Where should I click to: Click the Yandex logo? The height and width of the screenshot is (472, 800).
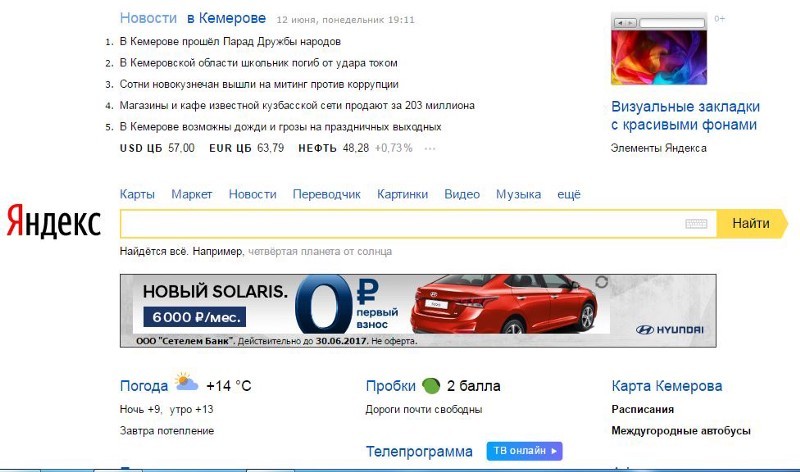tap(54, 222)
